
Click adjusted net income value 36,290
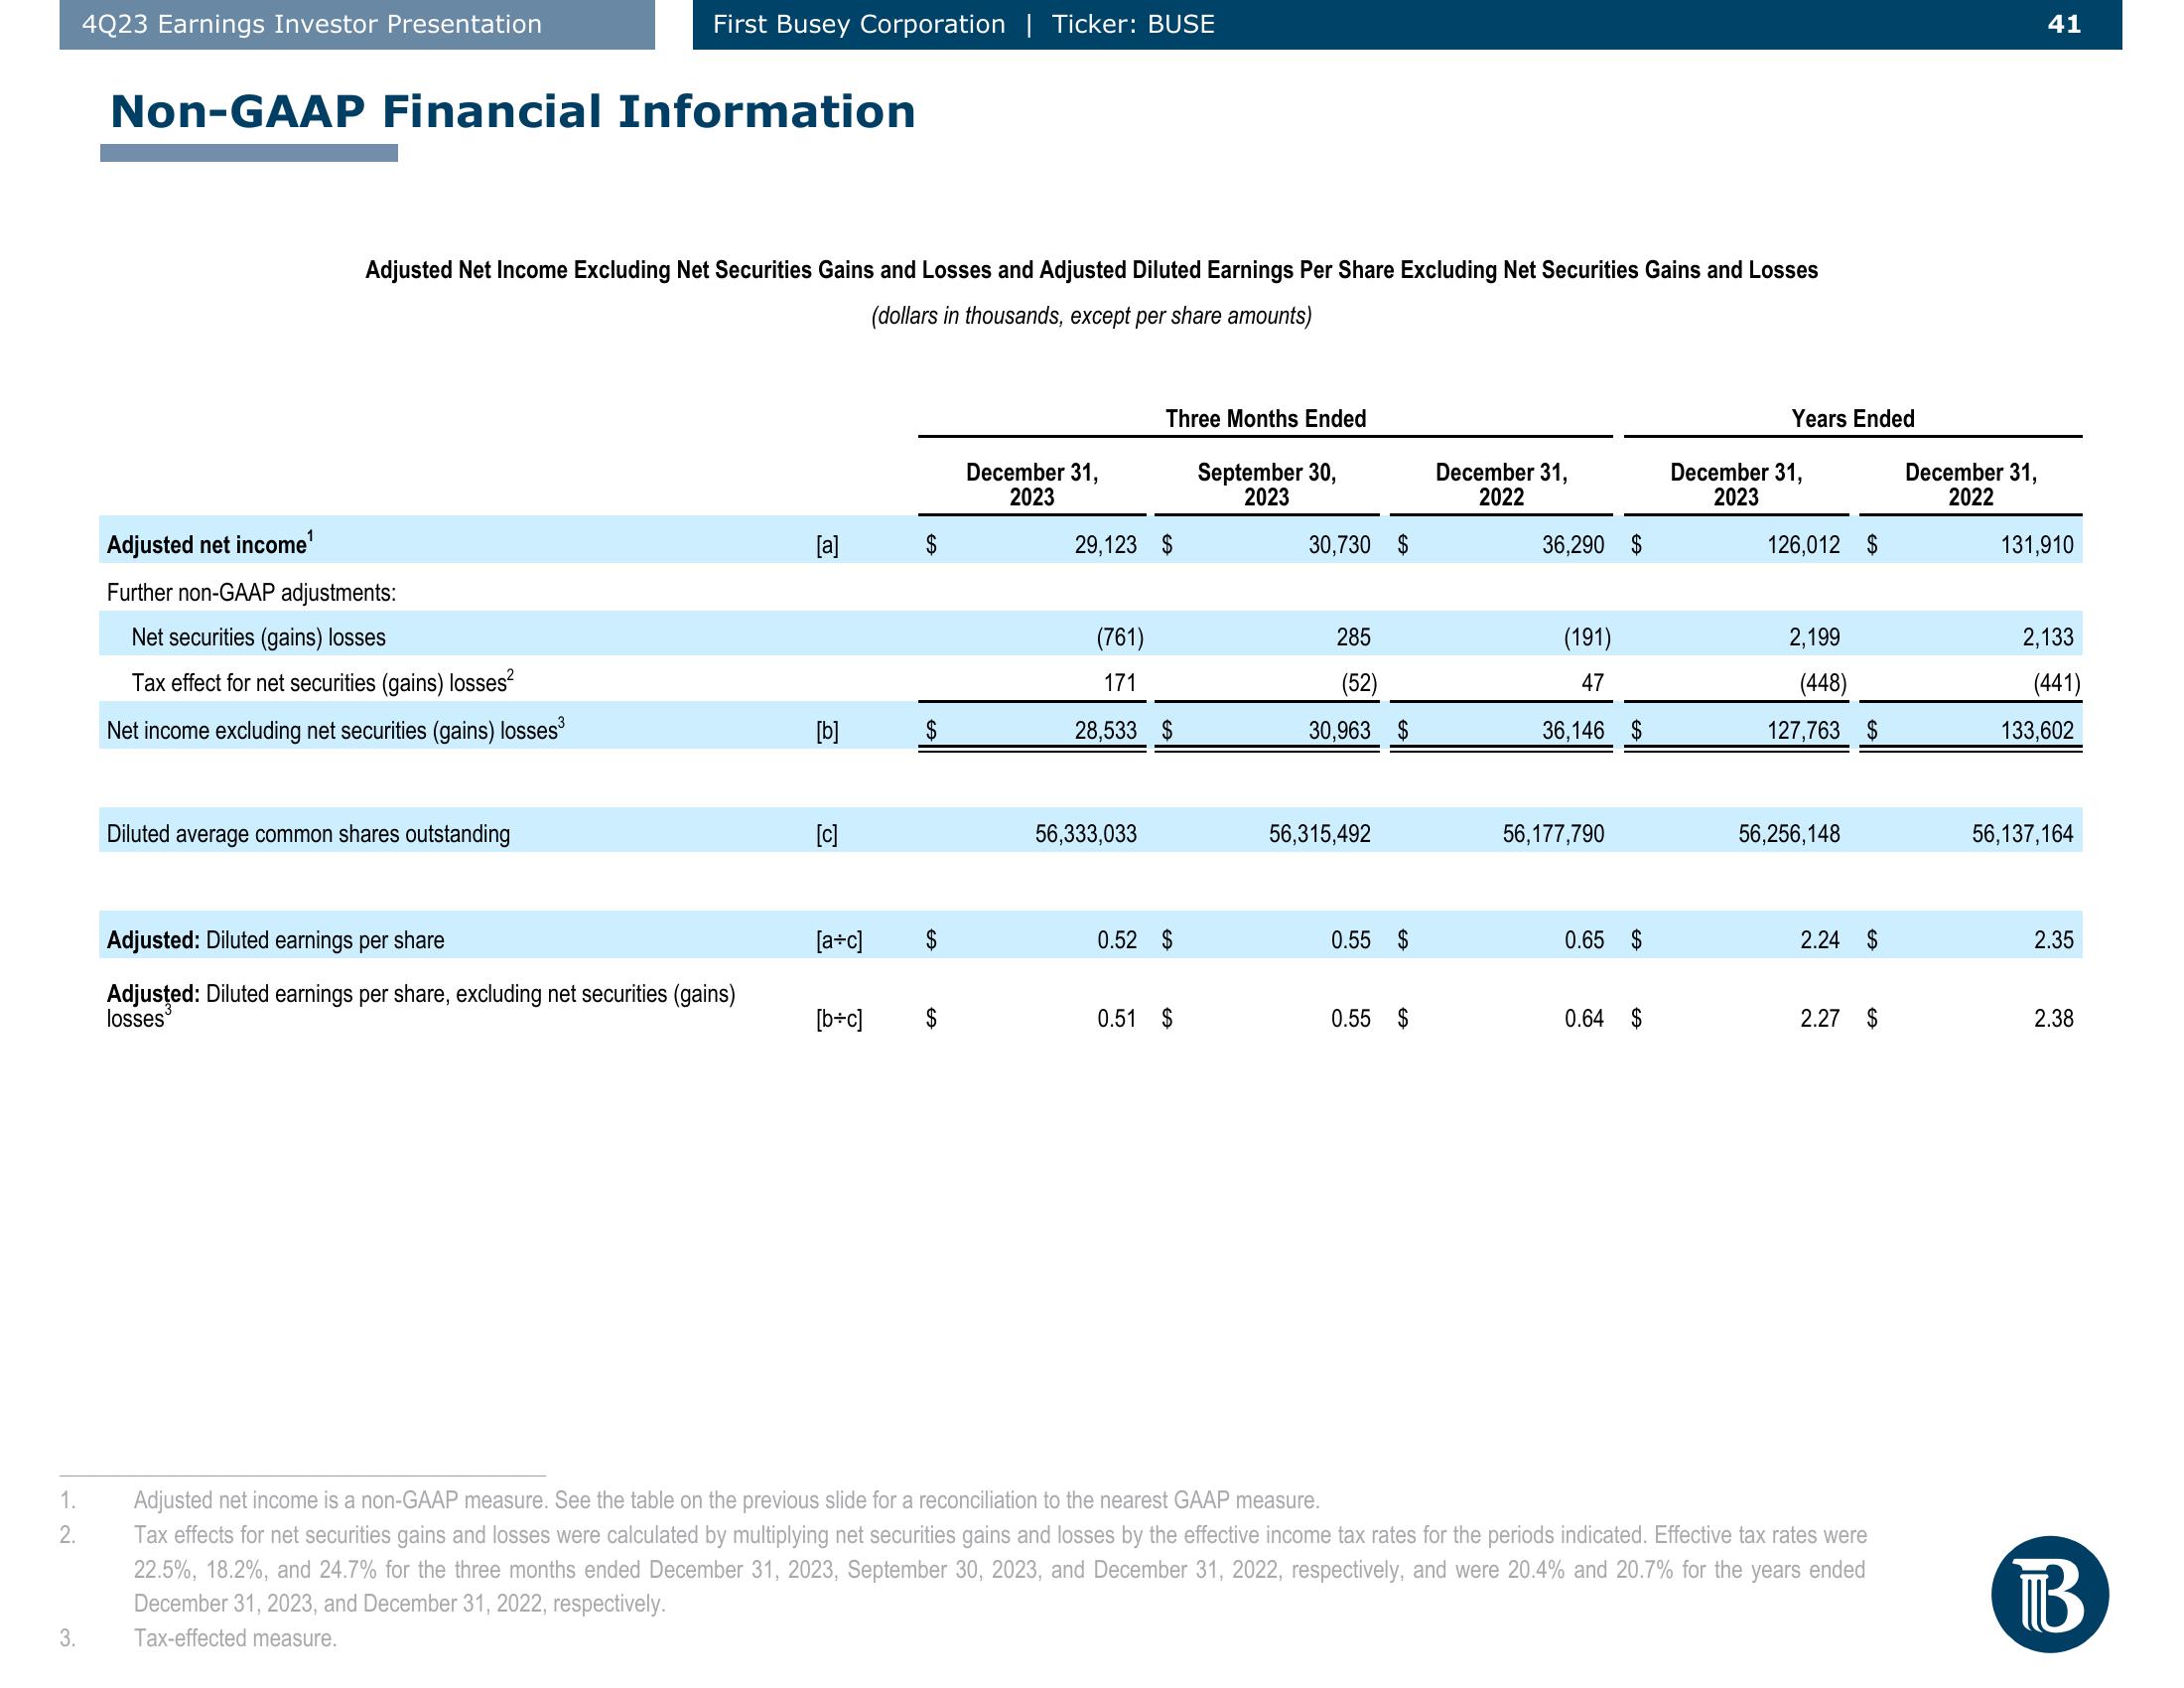click(1573, 545)
